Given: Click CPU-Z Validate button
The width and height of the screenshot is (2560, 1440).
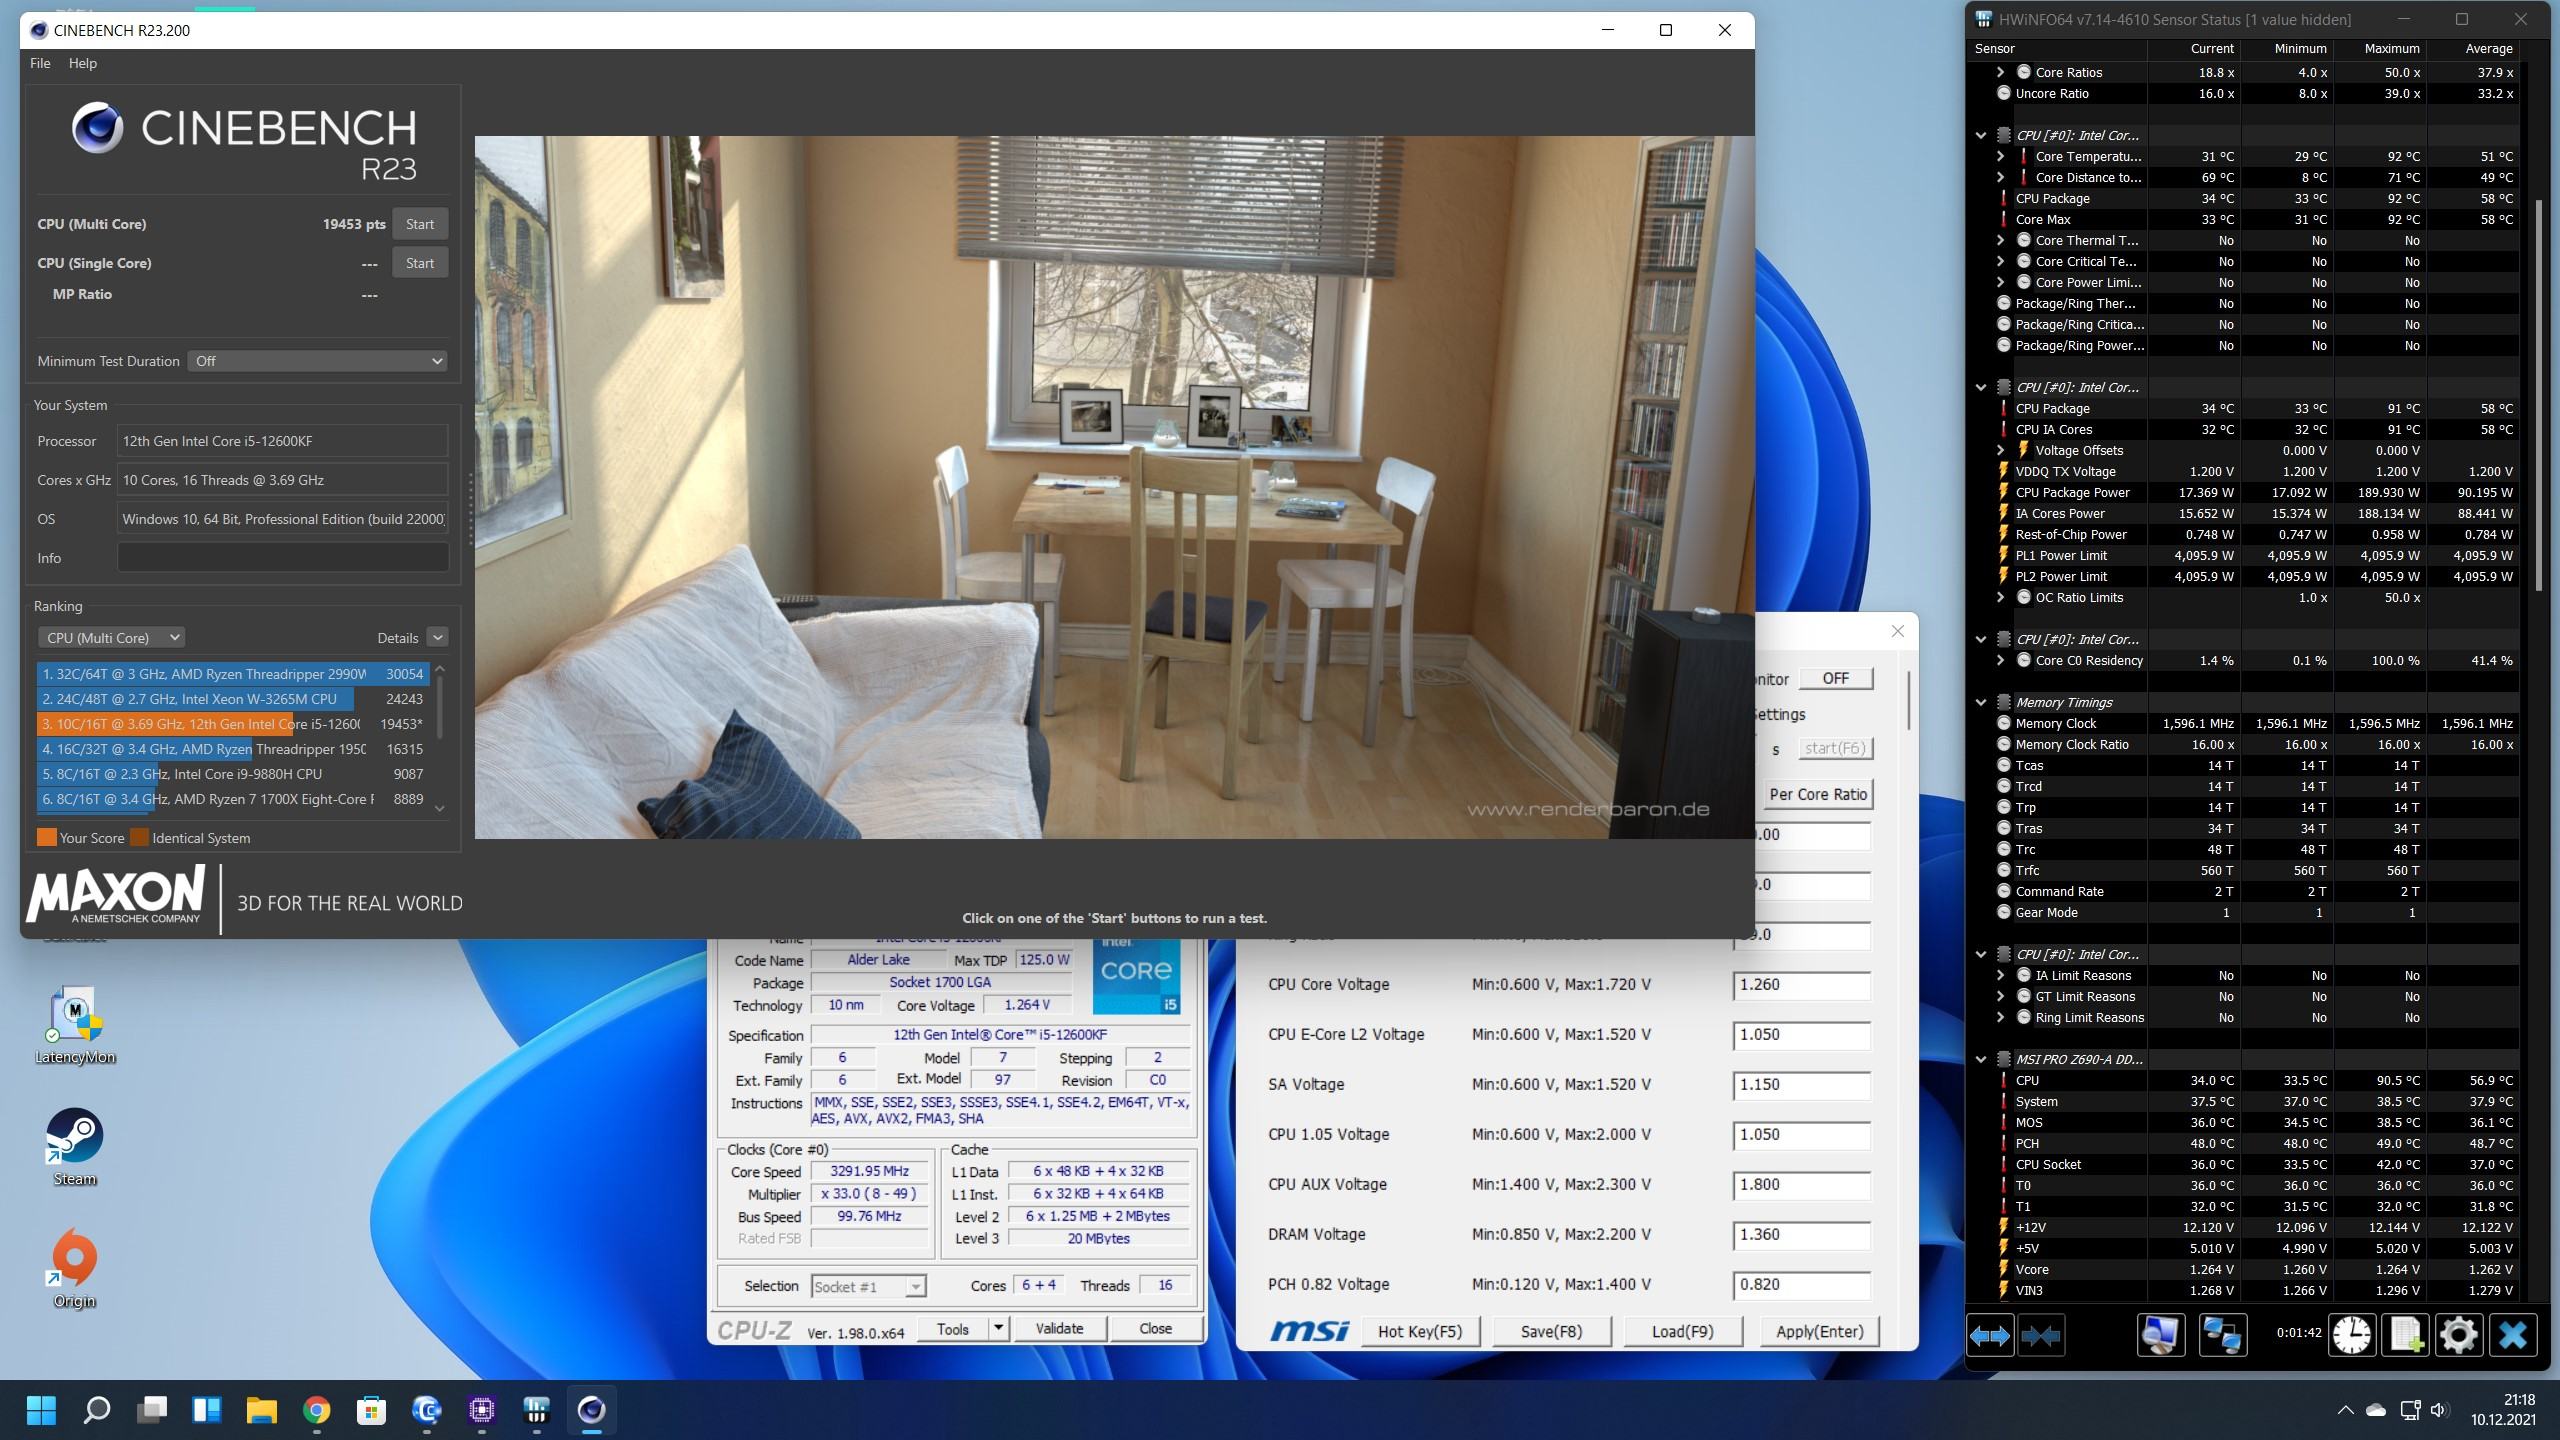Looking at the screenshot, I should point(1059,1329).
